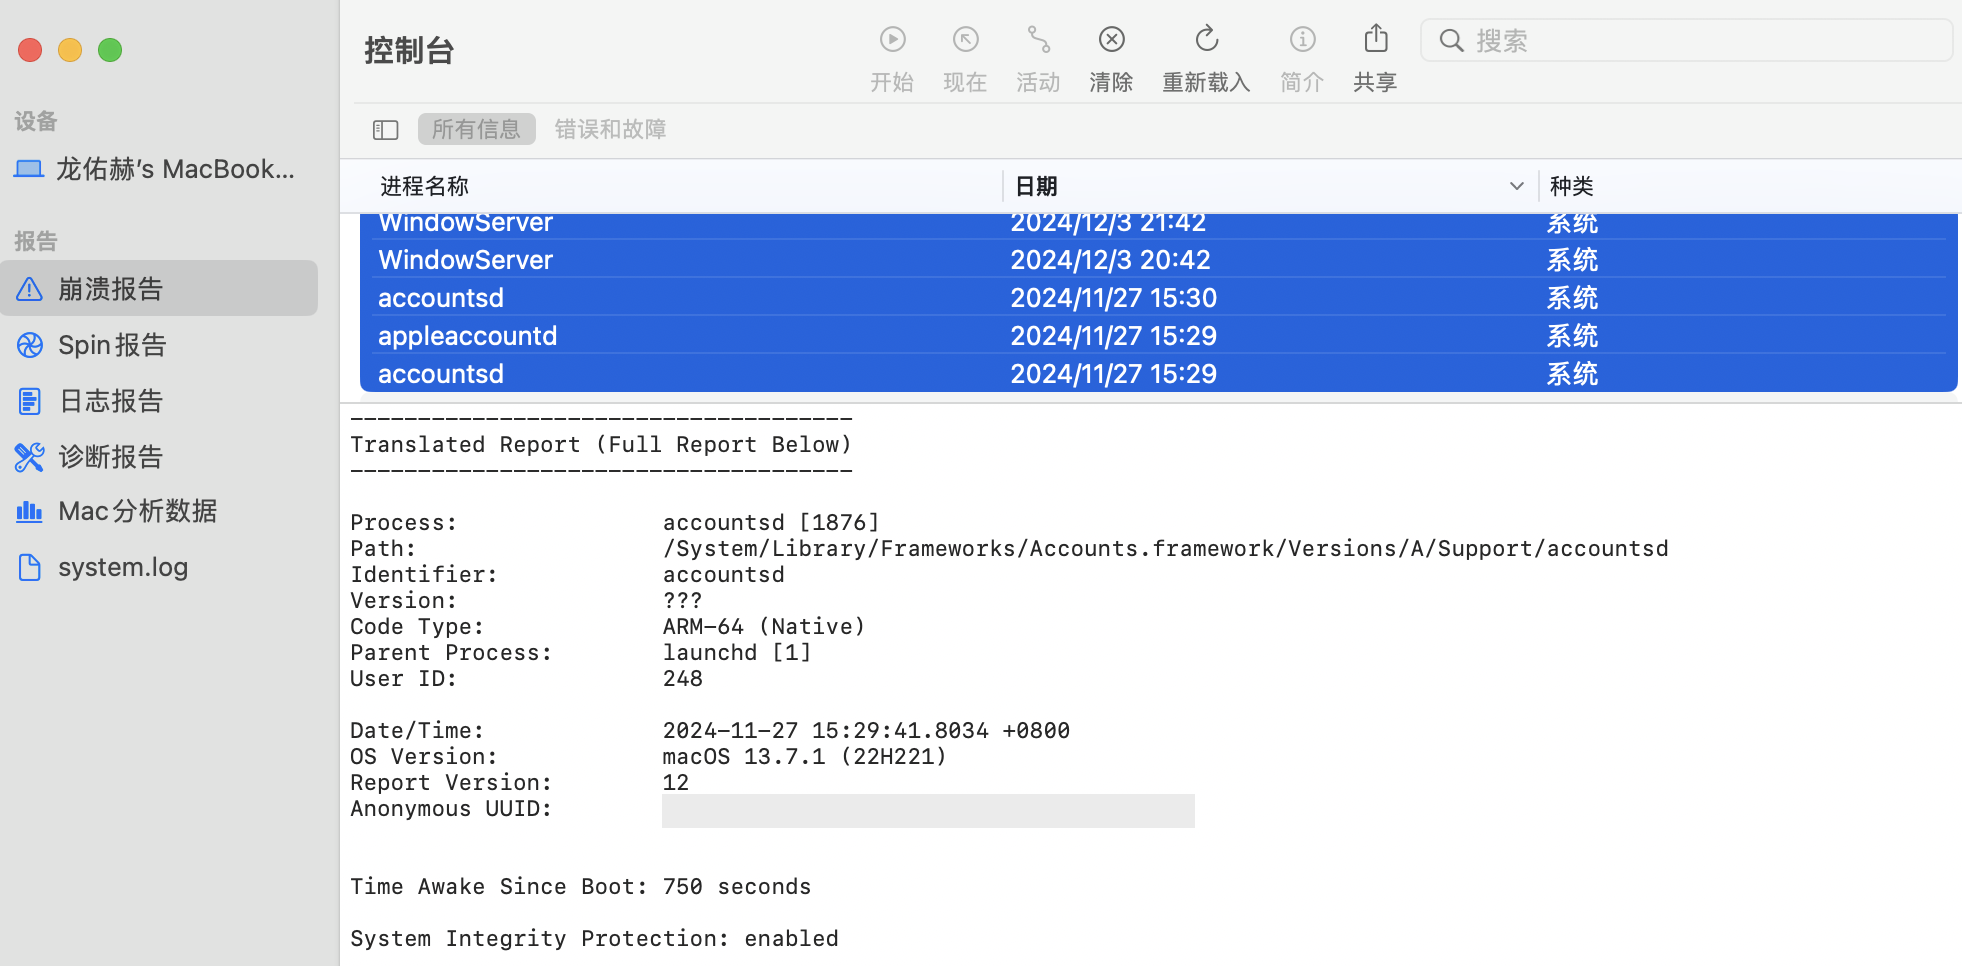Click the Reload (重新载入) icon
Viewport: 1962px width, 966px height.
pyautogui.click(x=1206, y=40)
